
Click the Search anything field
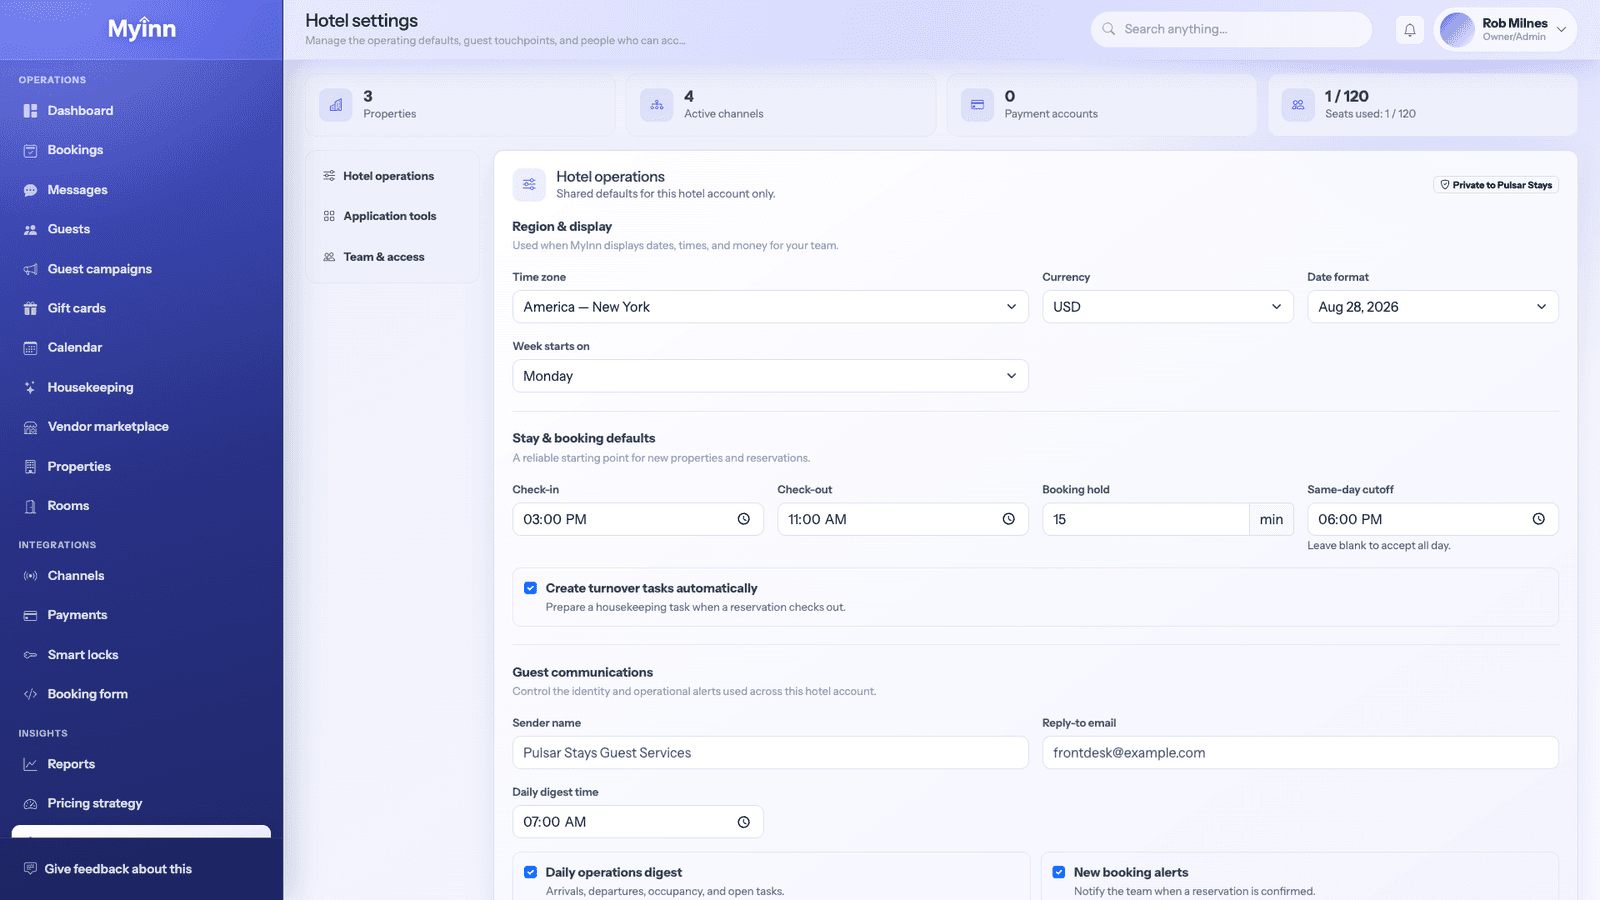click(1231, 29)
